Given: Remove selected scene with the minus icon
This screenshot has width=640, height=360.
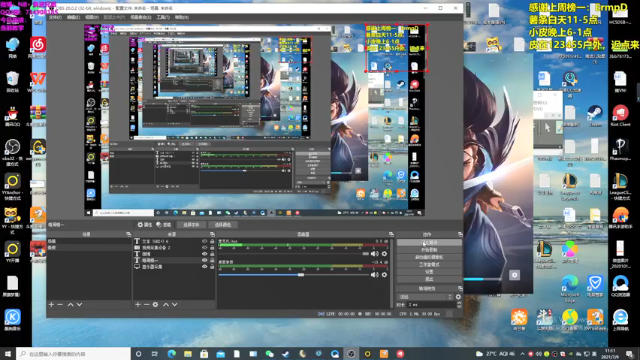Looking at the screenshot, I should click(x=60, y=304).
